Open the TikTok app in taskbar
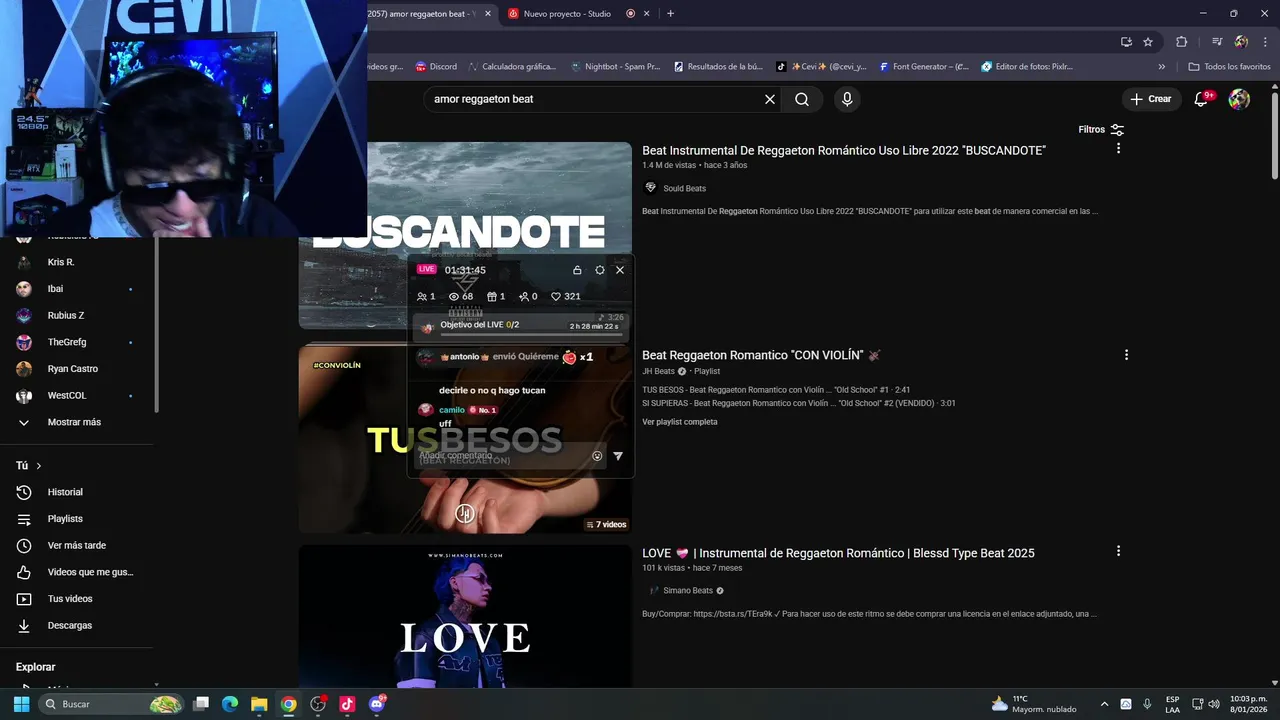 [347, 704]
